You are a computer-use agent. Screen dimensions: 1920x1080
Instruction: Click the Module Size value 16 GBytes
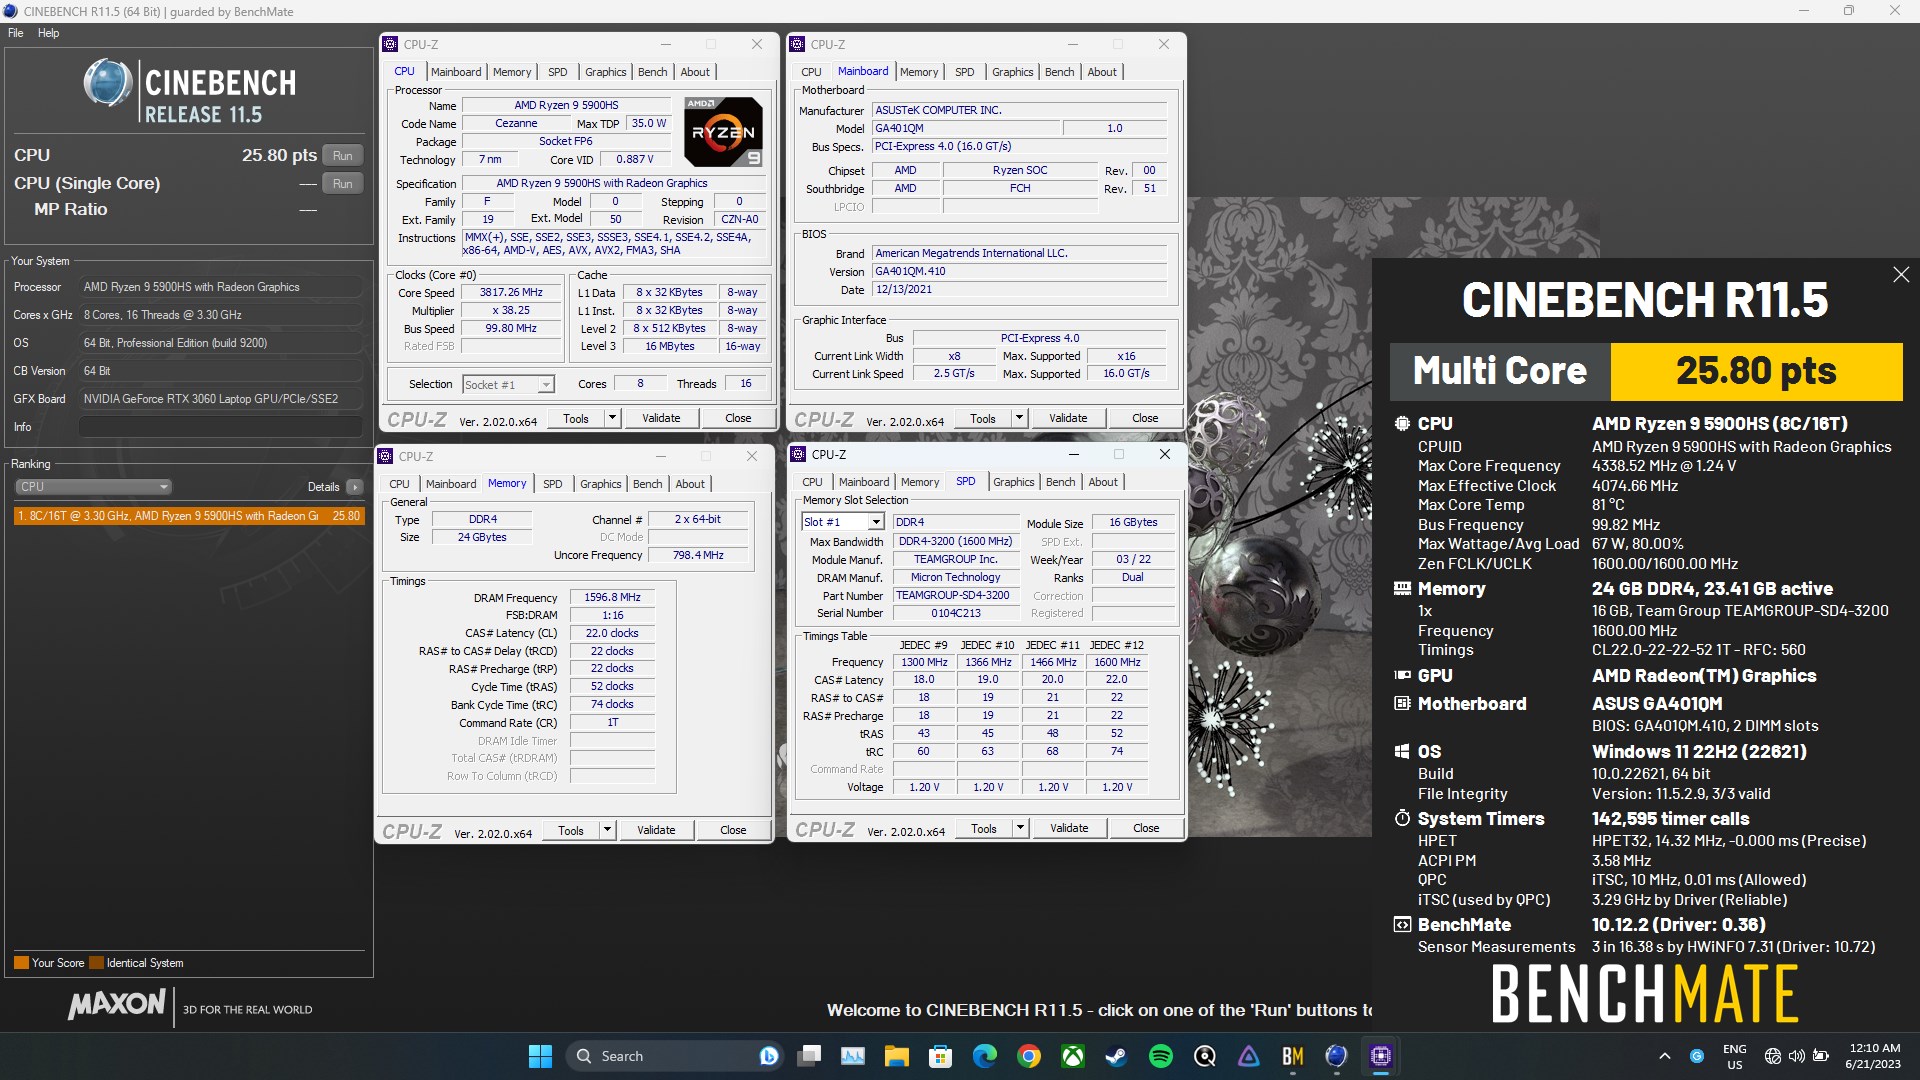click(1133, 522)
